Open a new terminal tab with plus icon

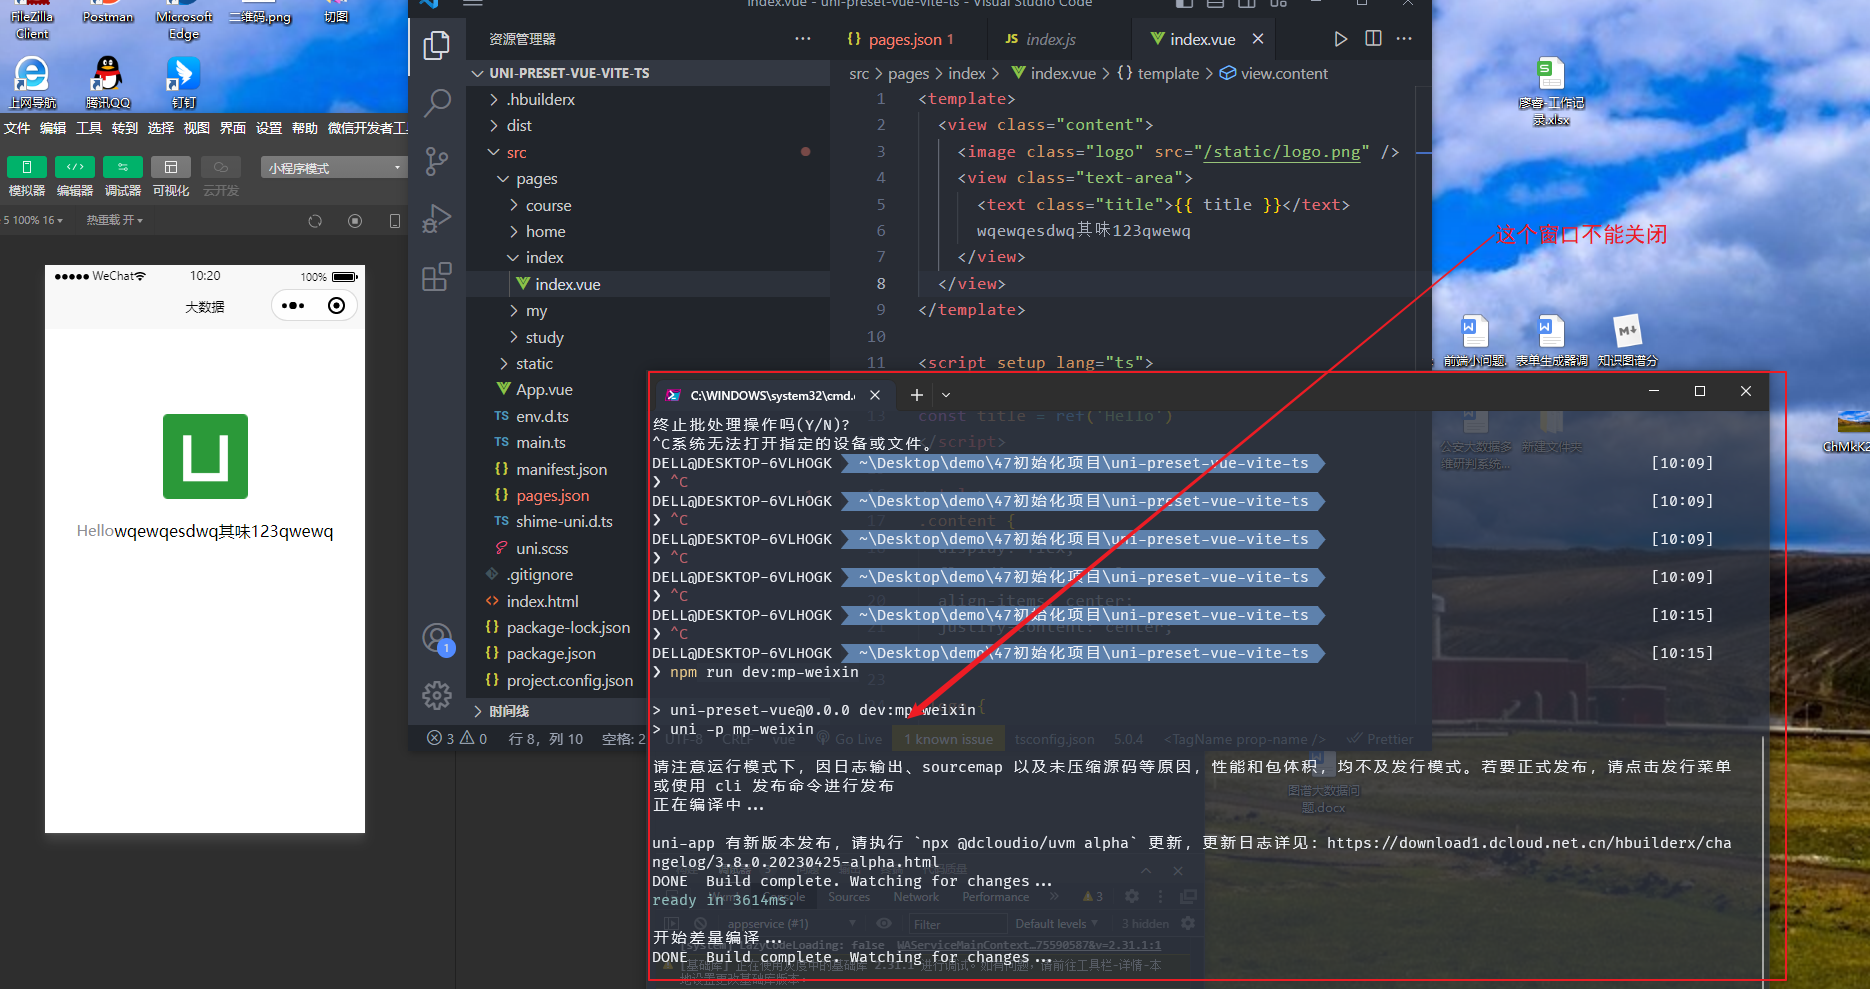916,395
